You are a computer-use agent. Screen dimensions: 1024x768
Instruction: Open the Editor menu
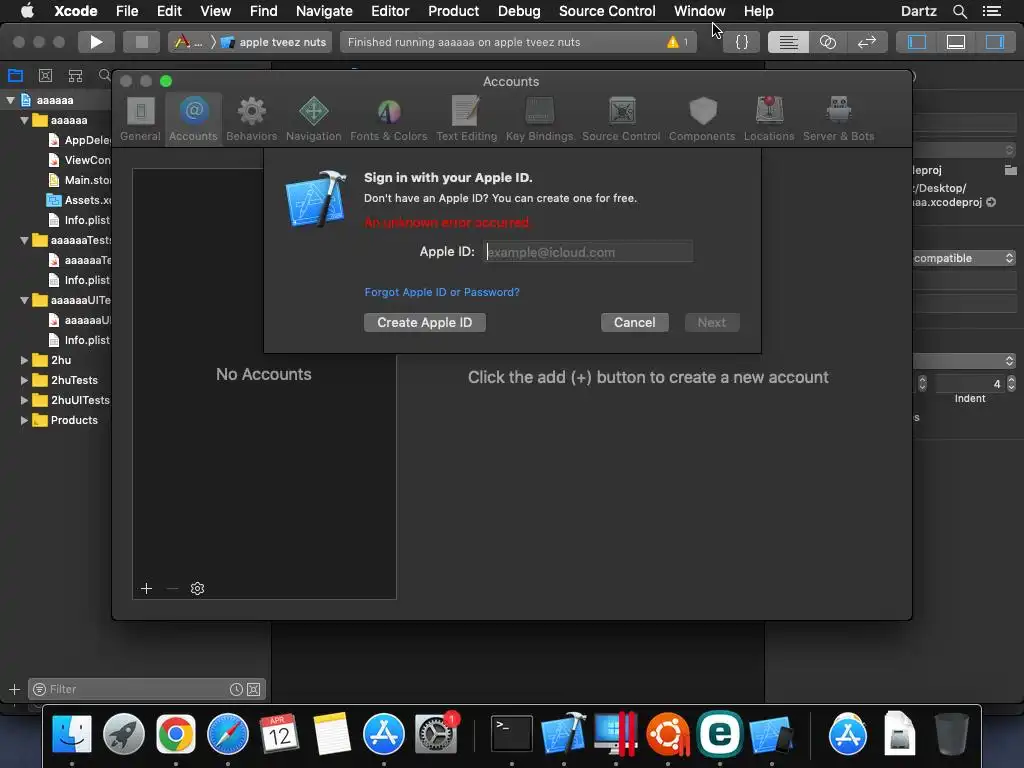[x=390, y=11]
